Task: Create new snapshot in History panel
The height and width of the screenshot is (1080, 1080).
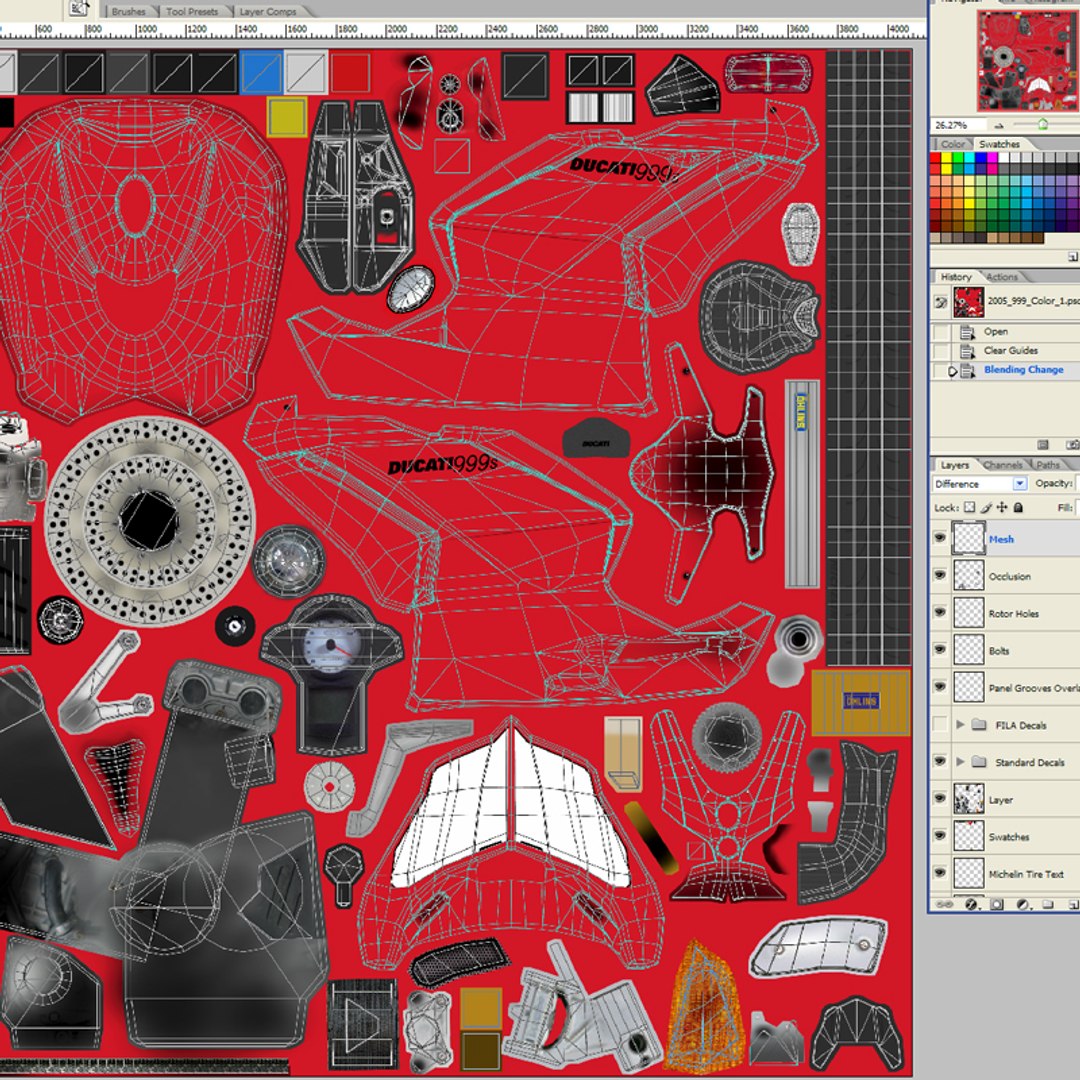Action: (x=1072, y=445)
